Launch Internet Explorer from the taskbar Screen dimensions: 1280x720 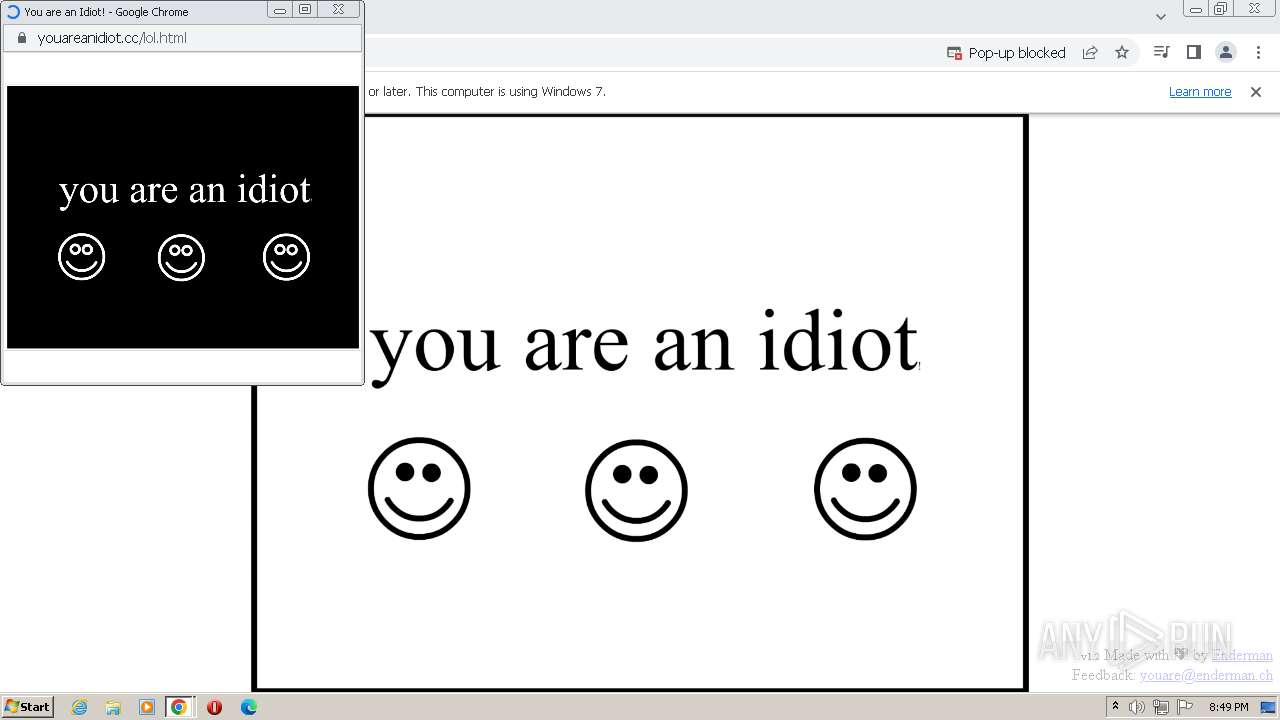[80, 707]
